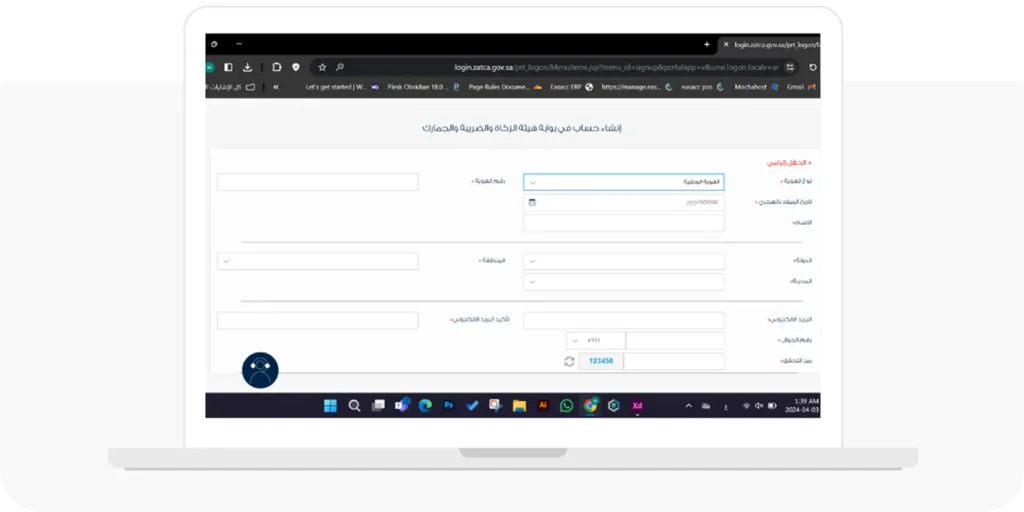
Task: Open a new browser tab
Action: [707, 45]
